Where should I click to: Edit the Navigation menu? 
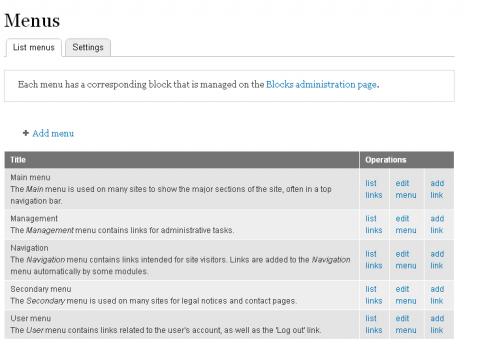406,260
